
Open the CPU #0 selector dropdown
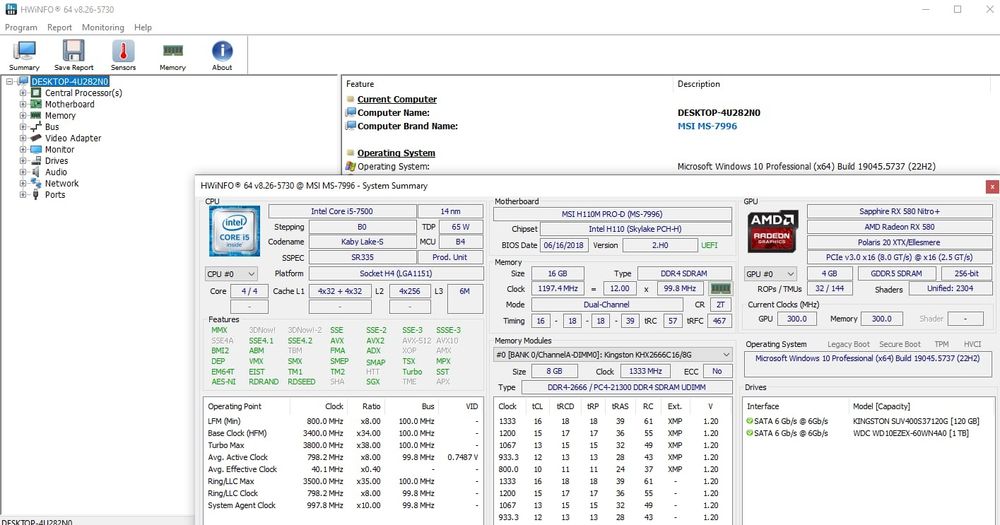pos(231,273)
